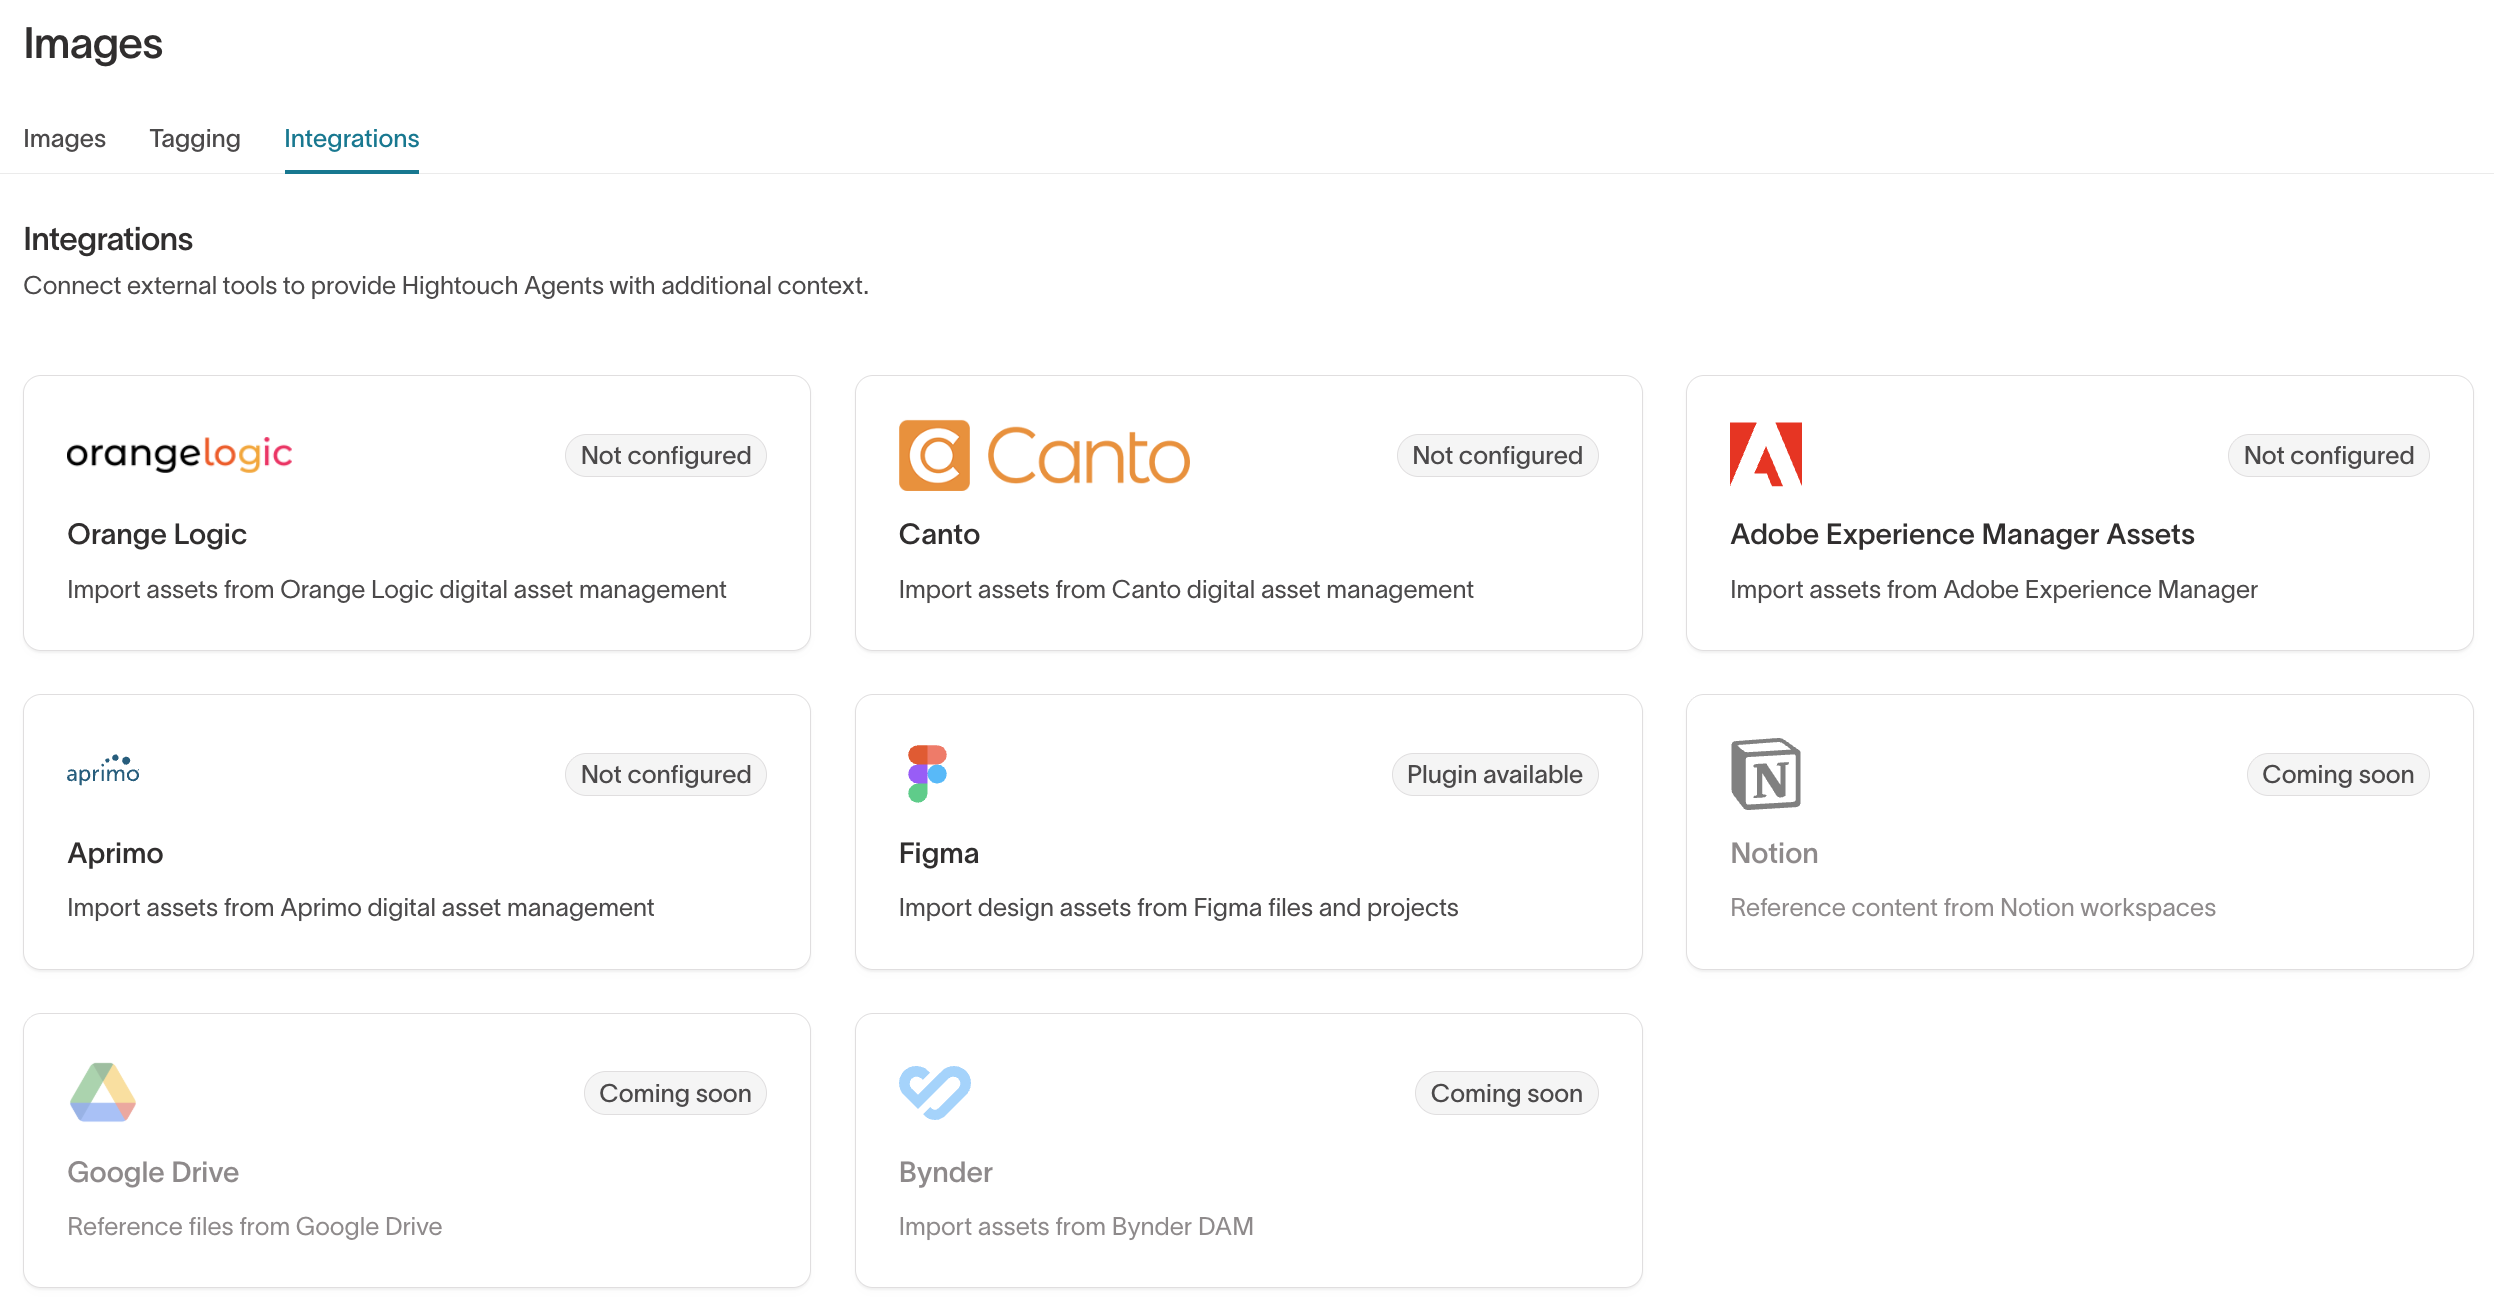
Task: Click the Integrations section heading
Action: pyautogui.click(x=108, y=239)
